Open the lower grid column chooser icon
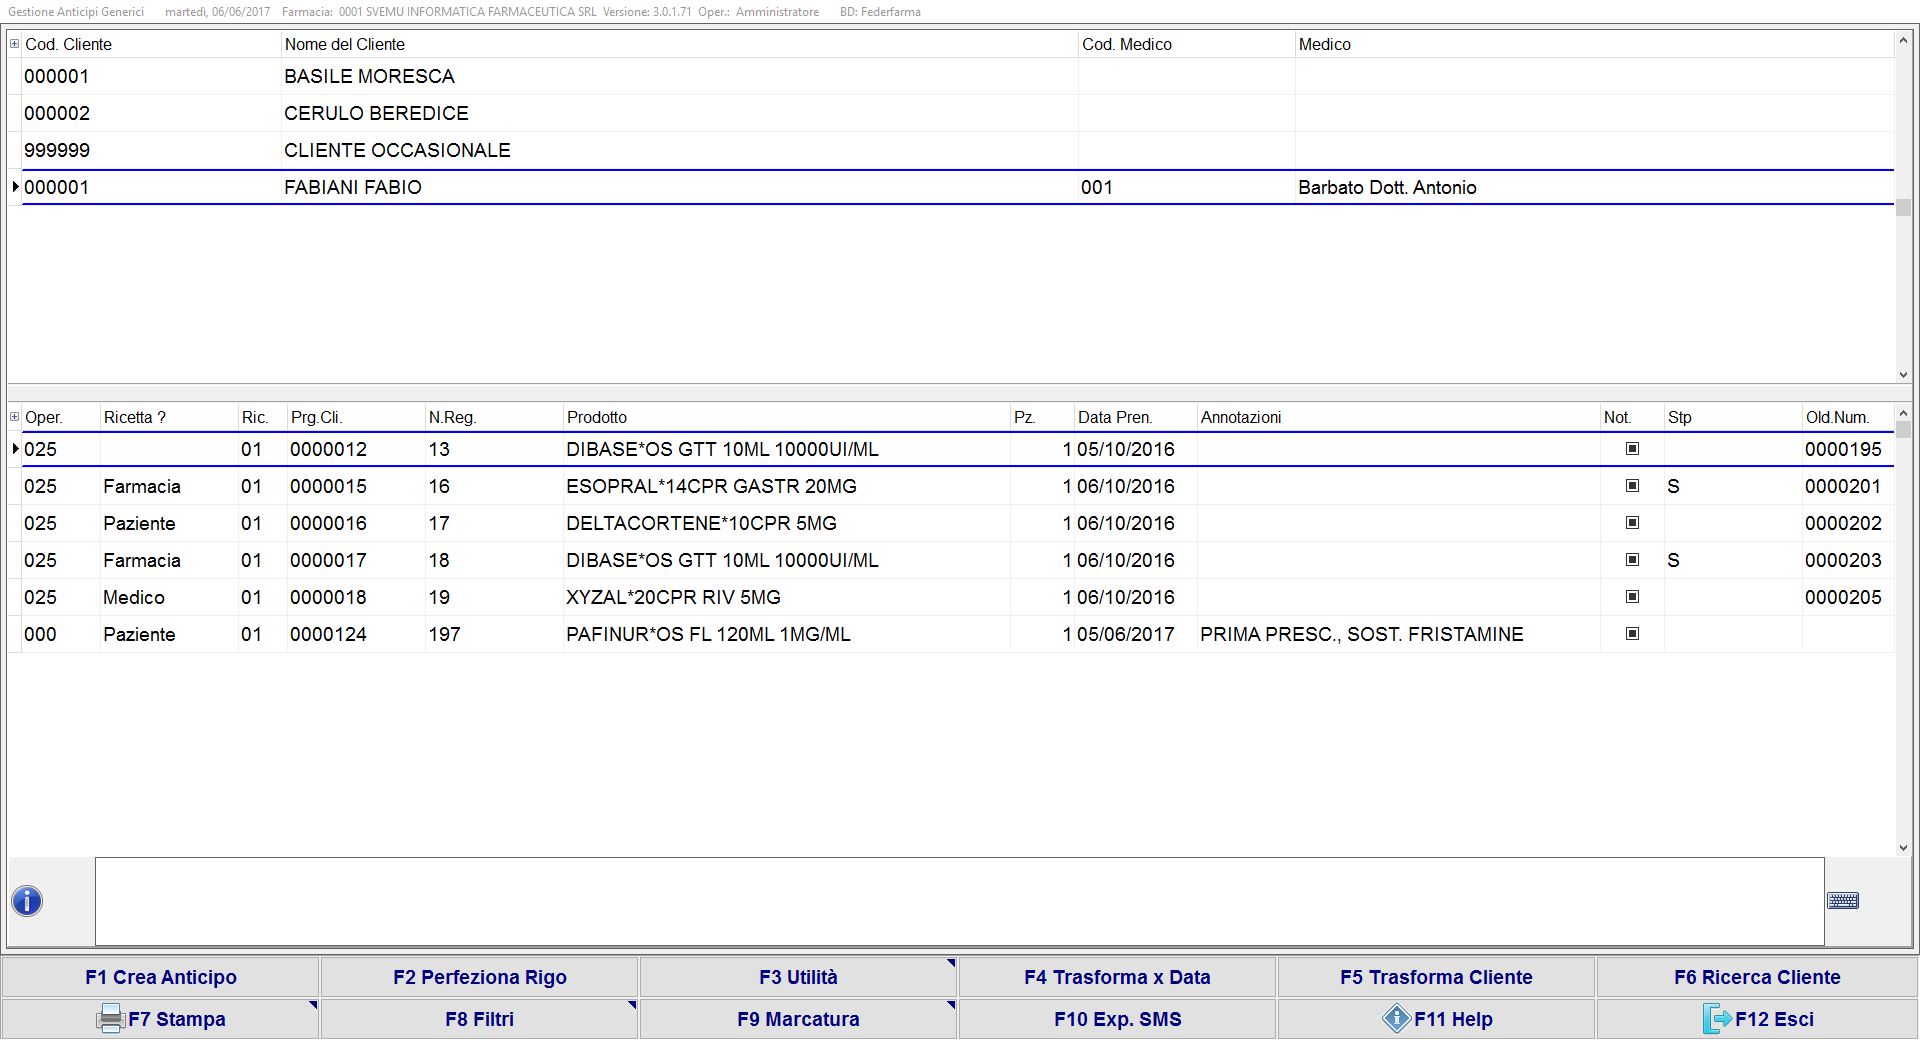The height and width of the screenshot is (1040, 1920). pos(14,417)
